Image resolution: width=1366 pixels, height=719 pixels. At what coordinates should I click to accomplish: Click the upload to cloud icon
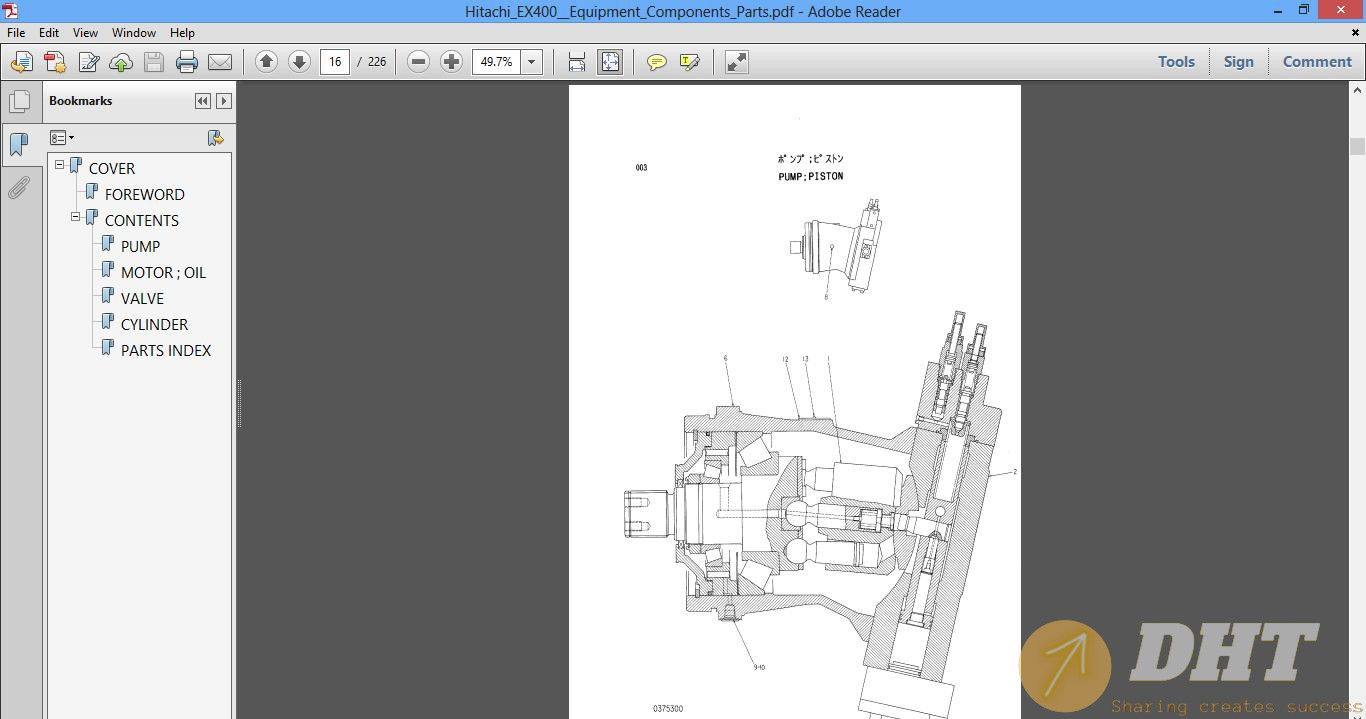(121, 62)
